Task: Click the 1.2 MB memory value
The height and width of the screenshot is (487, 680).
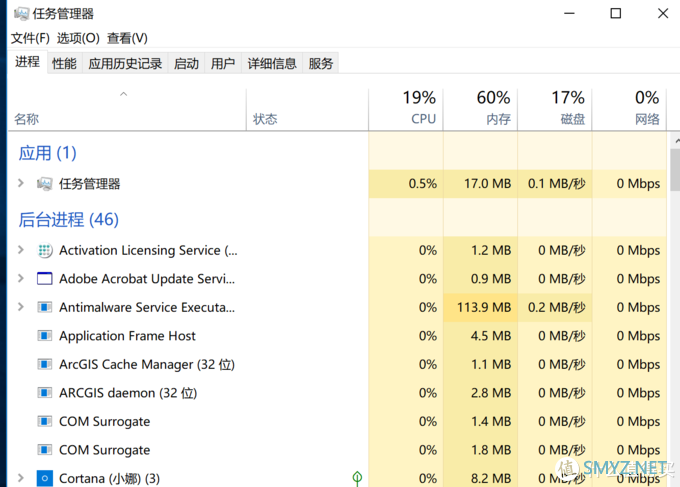Action: pyautogui.click(x=491, y=250)
